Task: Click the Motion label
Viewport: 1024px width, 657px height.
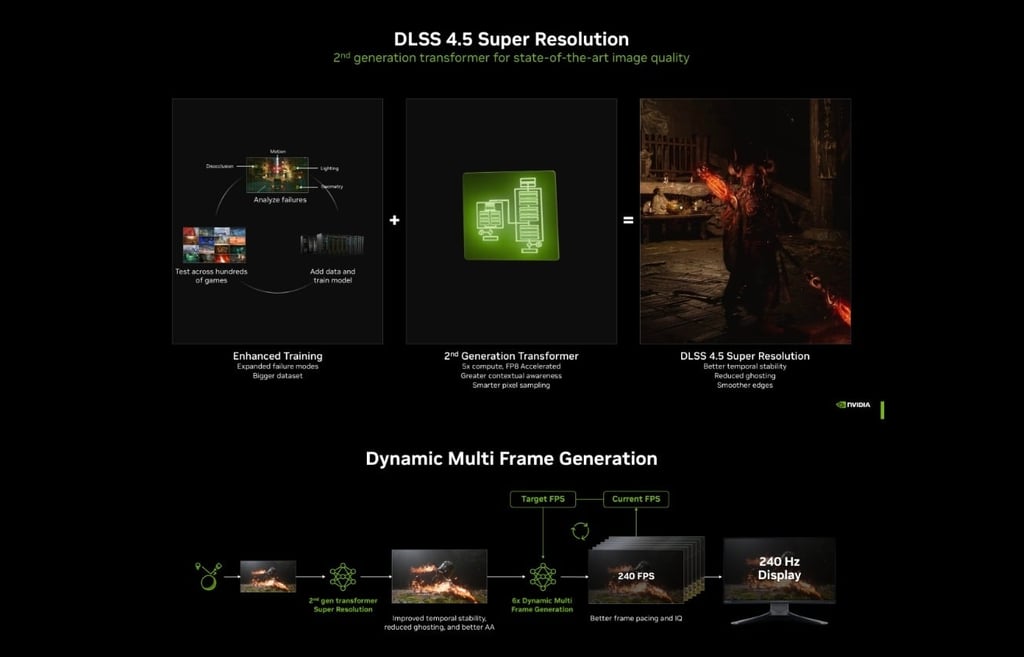Action: coord(278,152)
